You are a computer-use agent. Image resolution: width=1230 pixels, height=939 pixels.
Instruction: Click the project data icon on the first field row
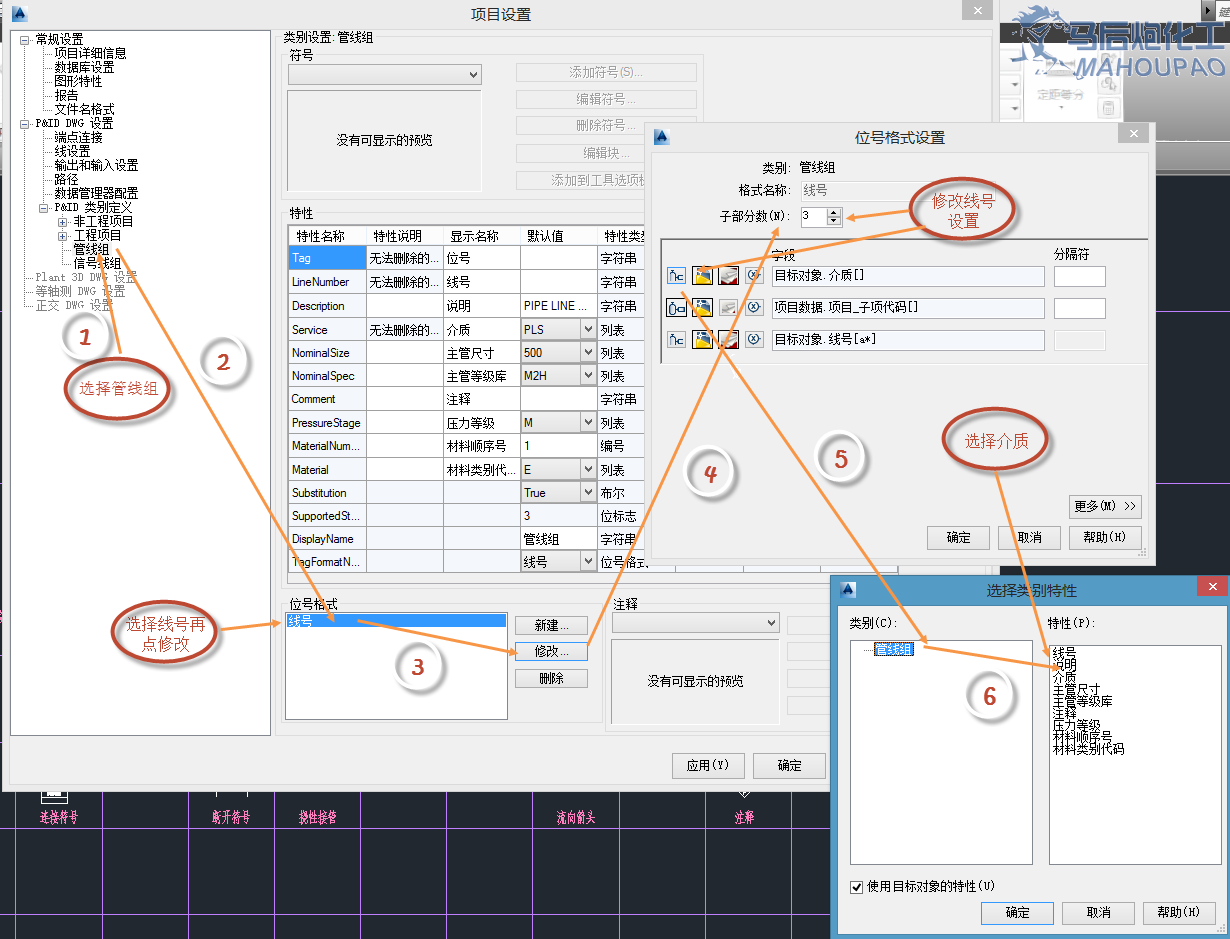[x=701, y=276]
